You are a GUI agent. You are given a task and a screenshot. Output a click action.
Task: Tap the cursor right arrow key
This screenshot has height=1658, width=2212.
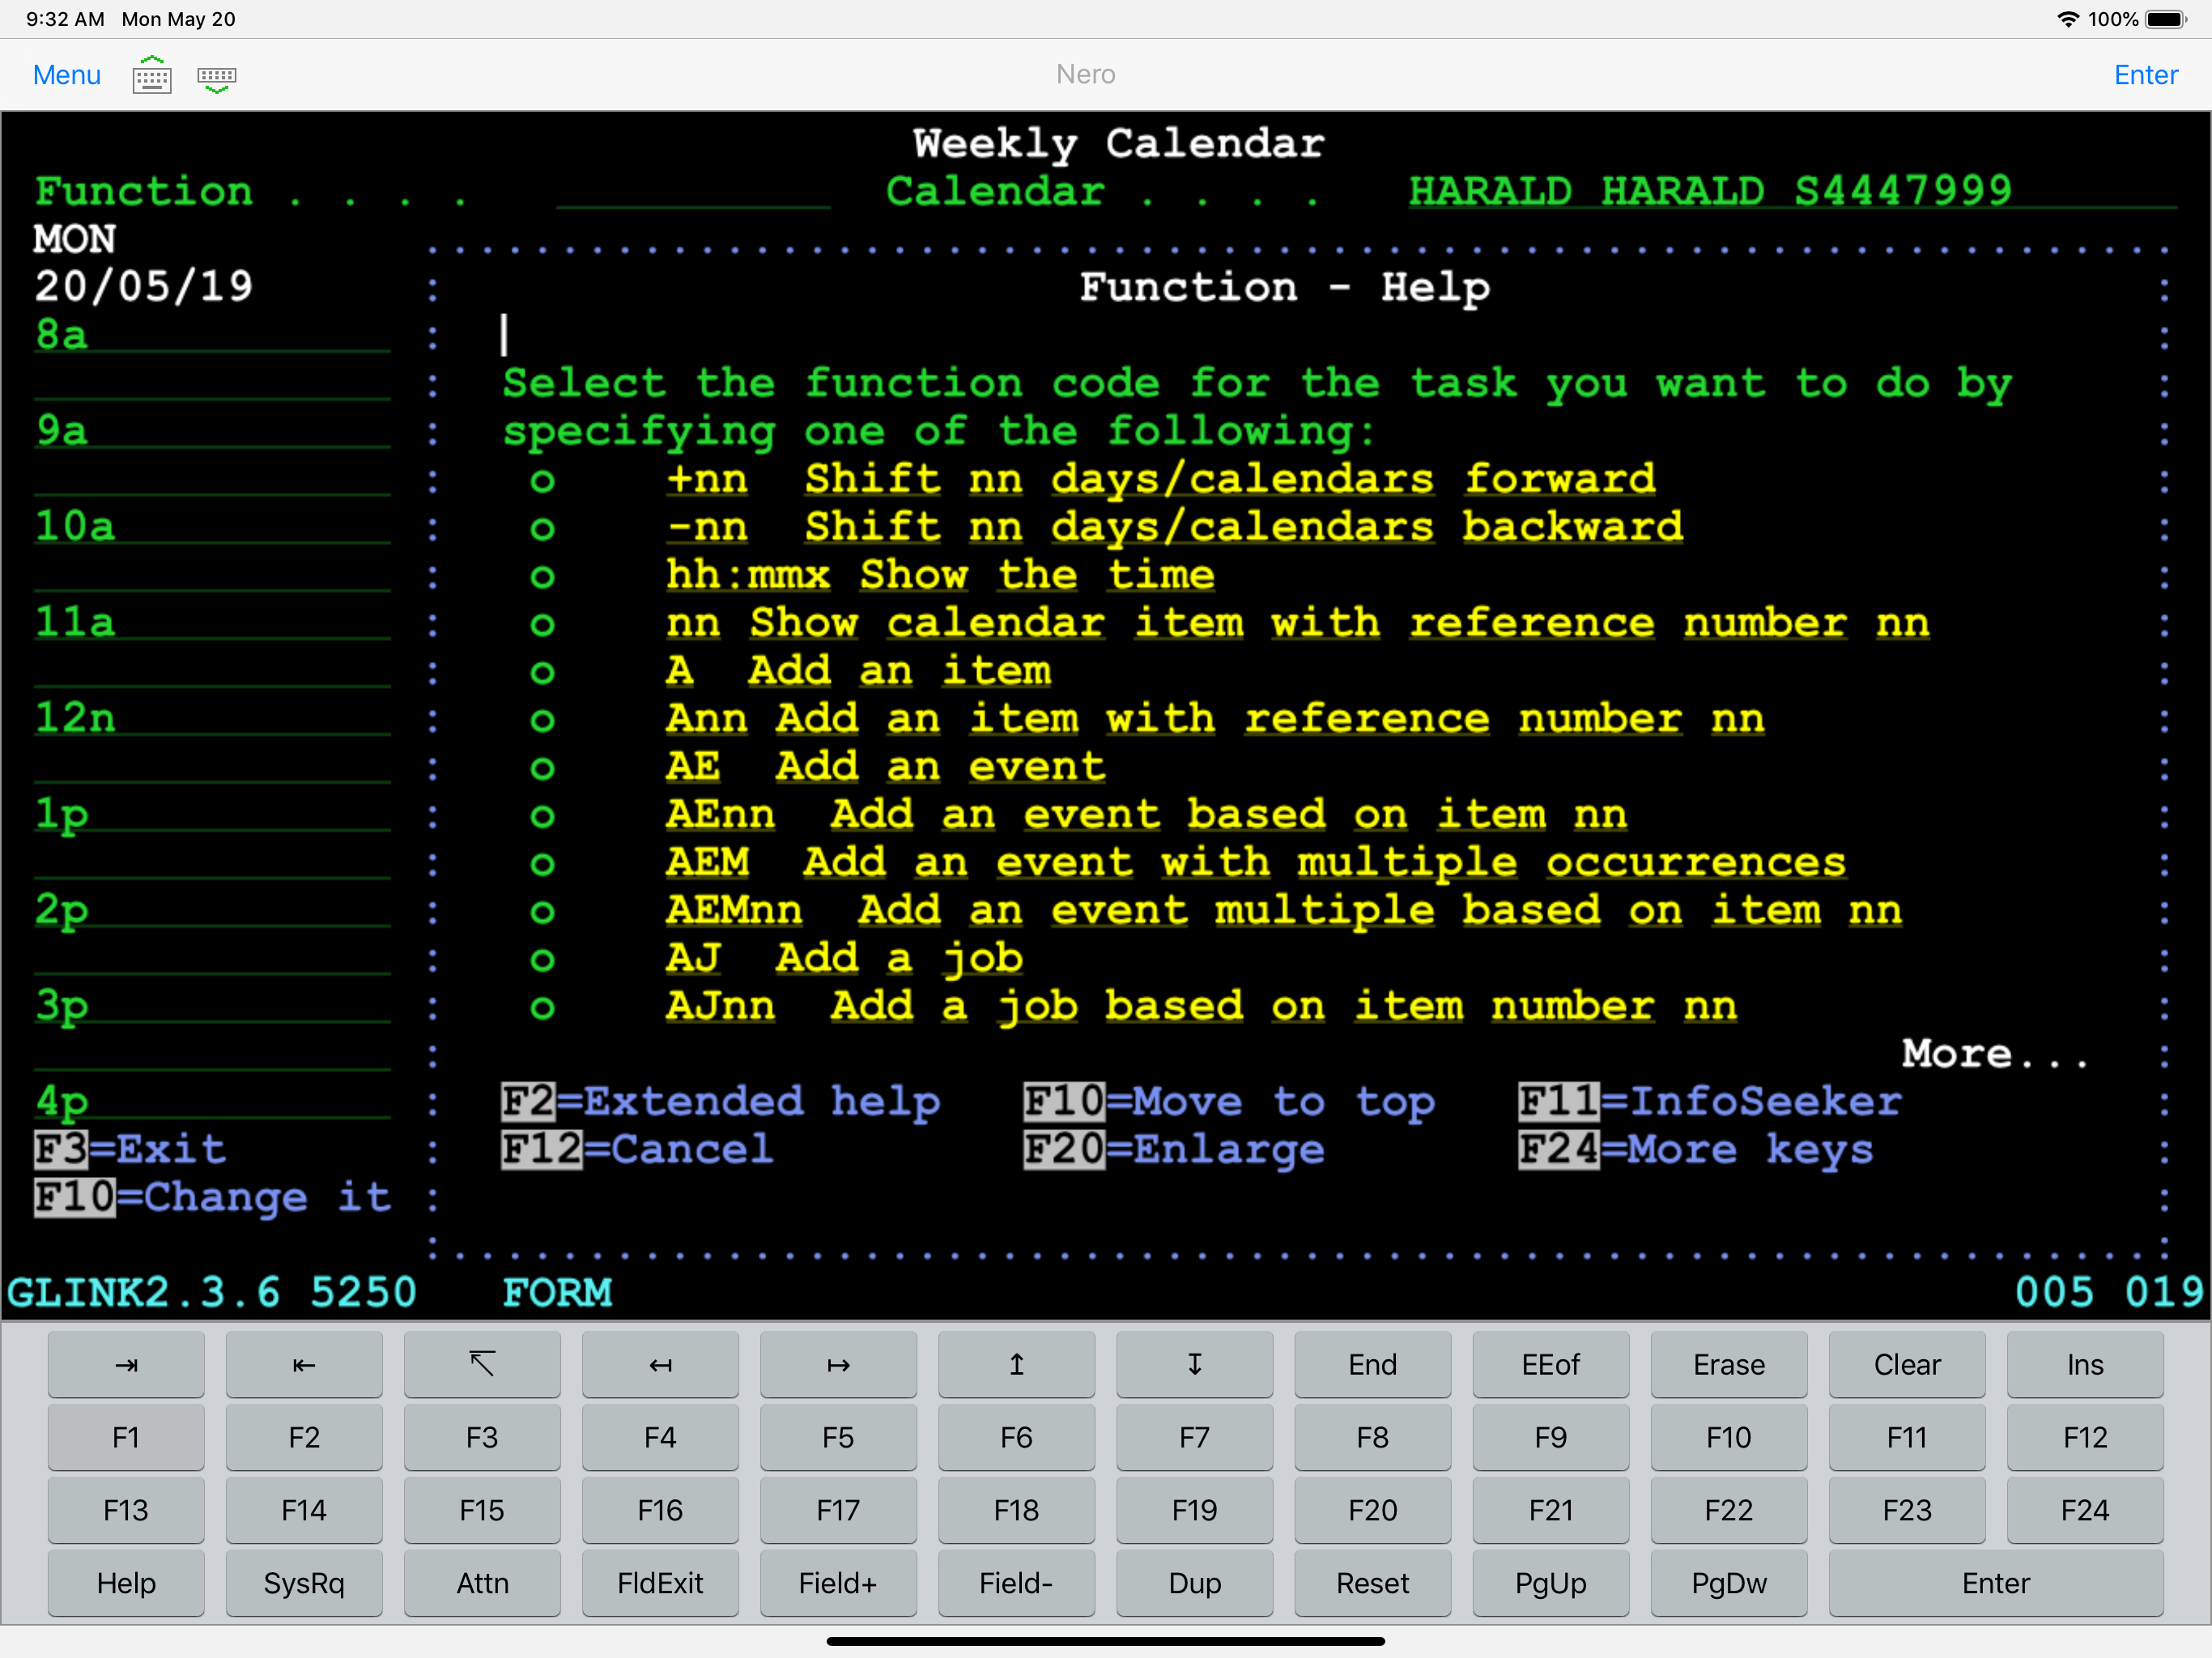838,1364
